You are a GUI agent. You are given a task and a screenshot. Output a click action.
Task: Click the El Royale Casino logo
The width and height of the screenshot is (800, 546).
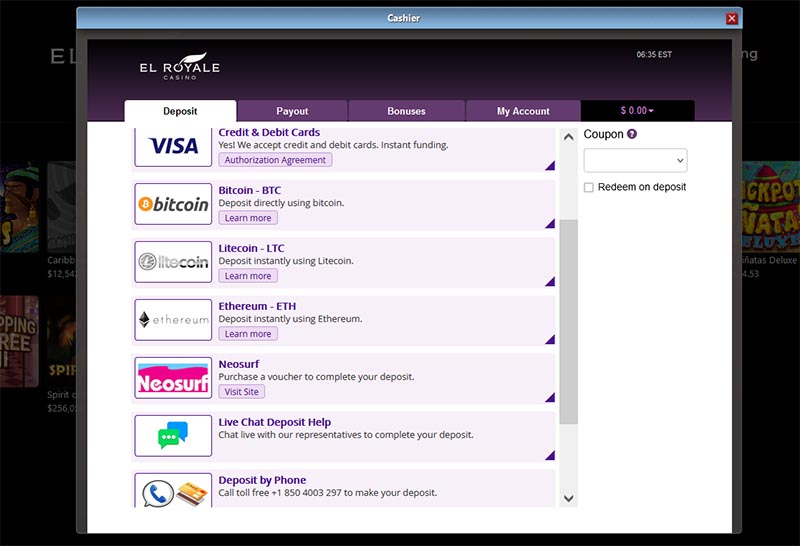tap(180, 67)
